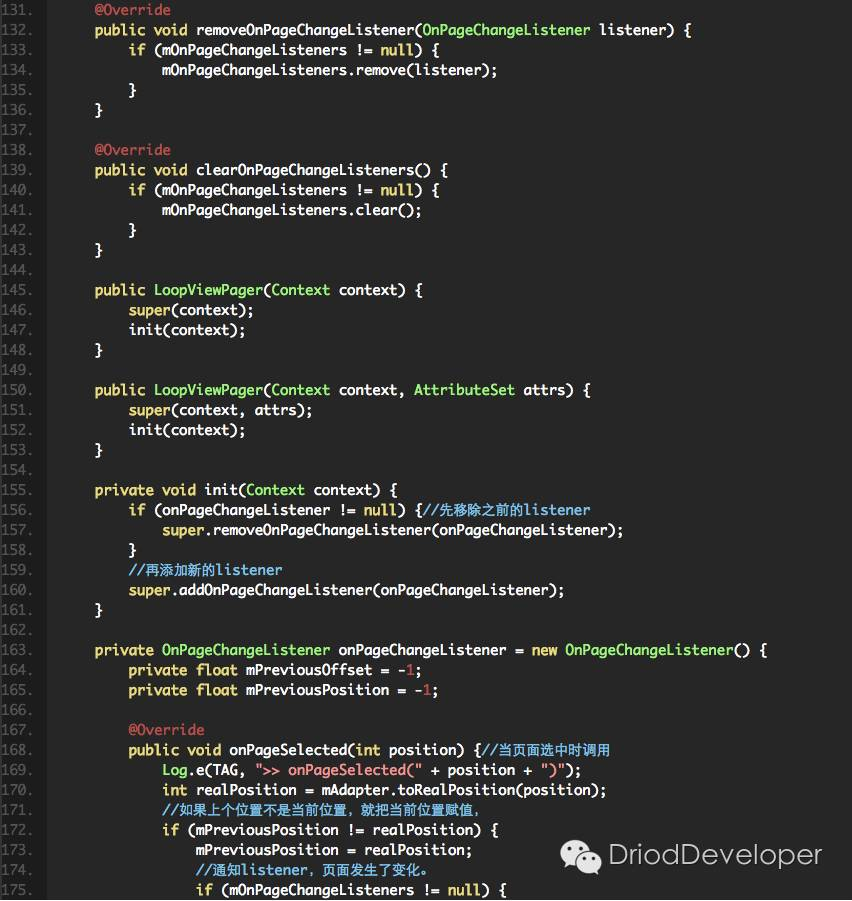The width and height of the screenshot is (852, 901).
Task: Click init(context); on line 152
Action: (187, 430)
